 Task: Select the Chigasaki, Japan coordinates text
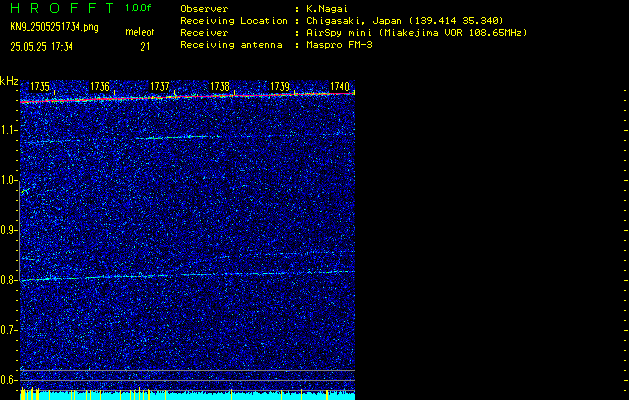[x=405, y=21]
